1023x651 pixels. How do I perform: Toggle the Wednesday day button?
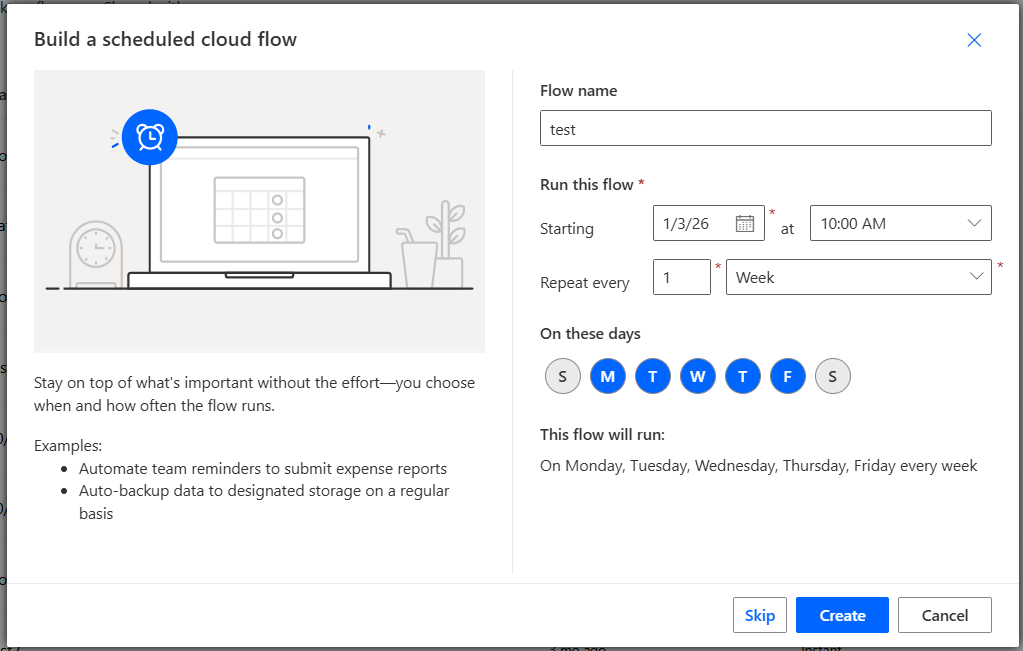(x=697, y=376)
